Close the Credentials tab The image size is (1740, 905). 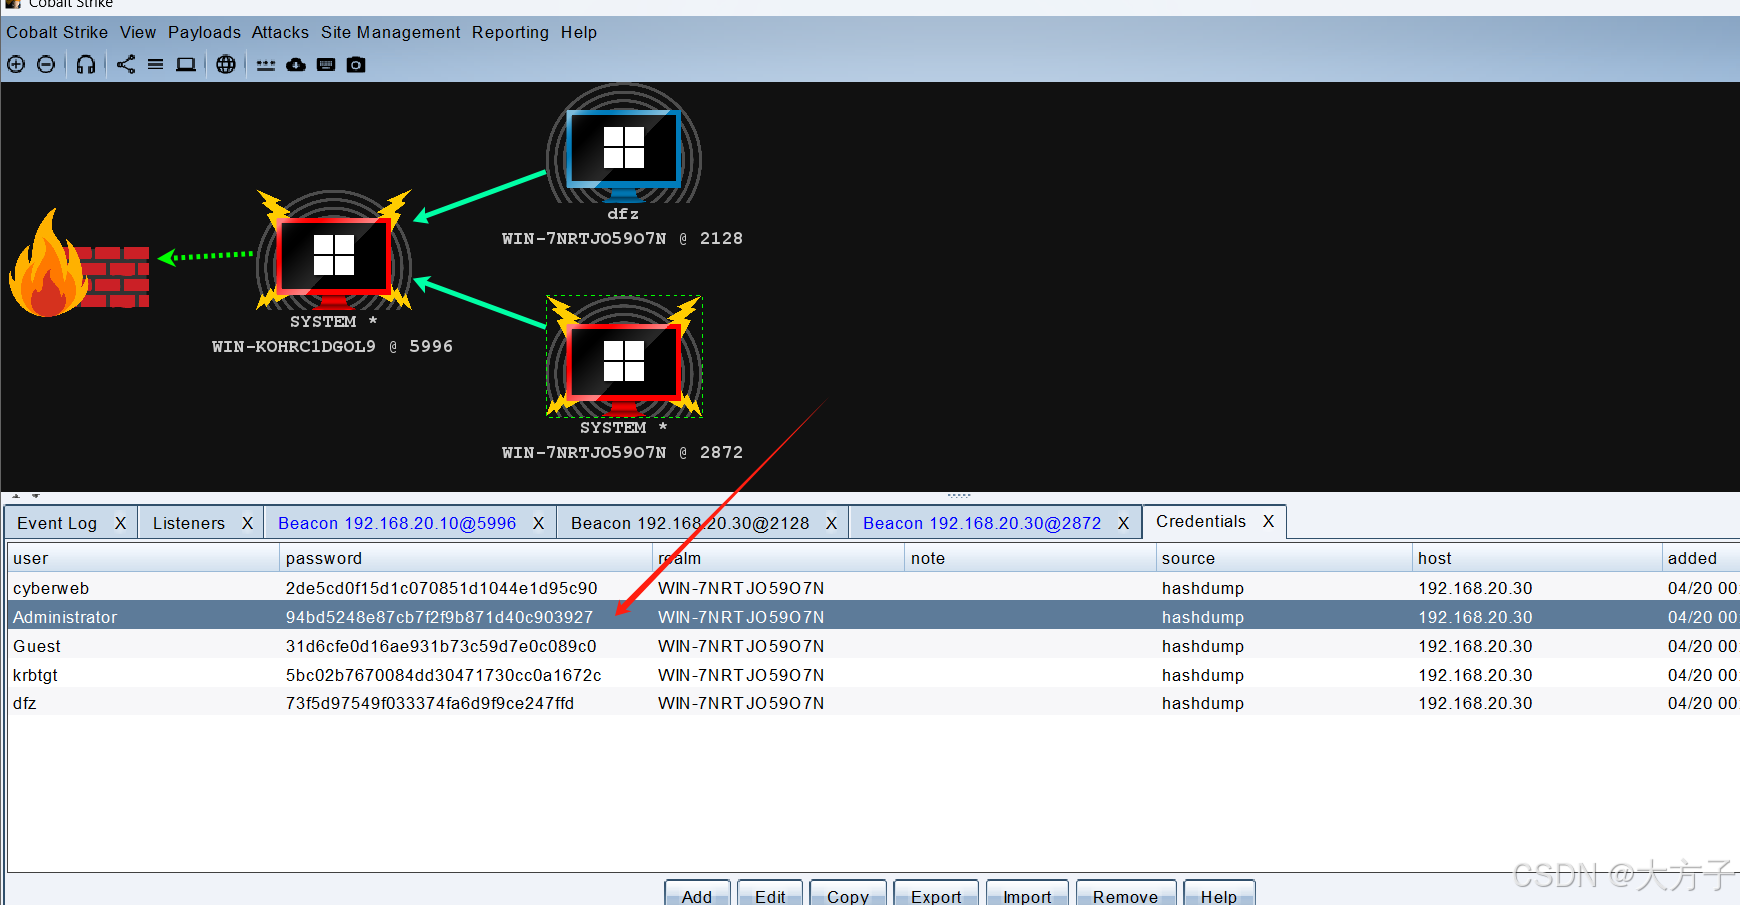pyautogui.click(x=1268, y=521)
